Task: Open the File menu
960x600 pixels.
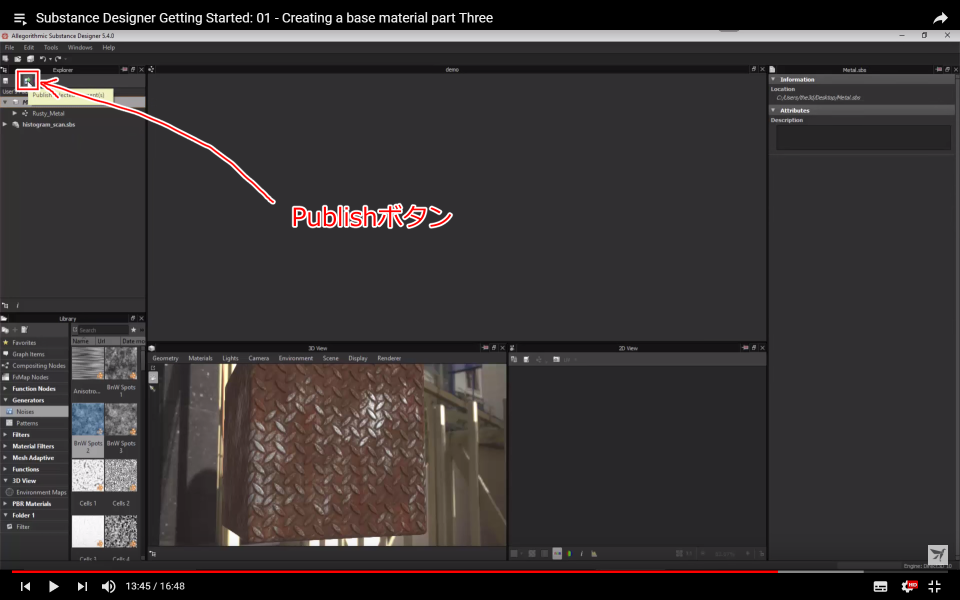Action: (9, 47)
